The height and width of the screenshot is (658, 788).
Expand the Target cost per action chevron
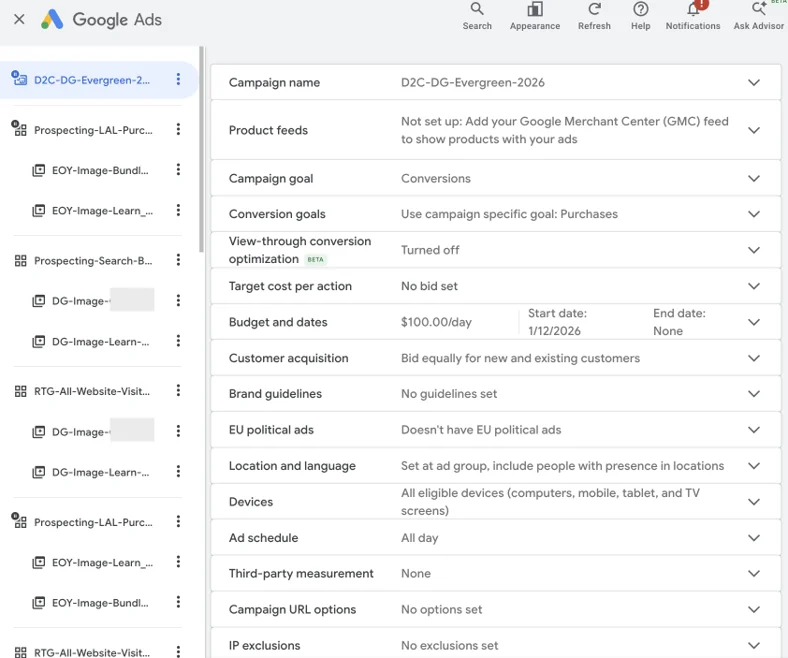(753, 286)
